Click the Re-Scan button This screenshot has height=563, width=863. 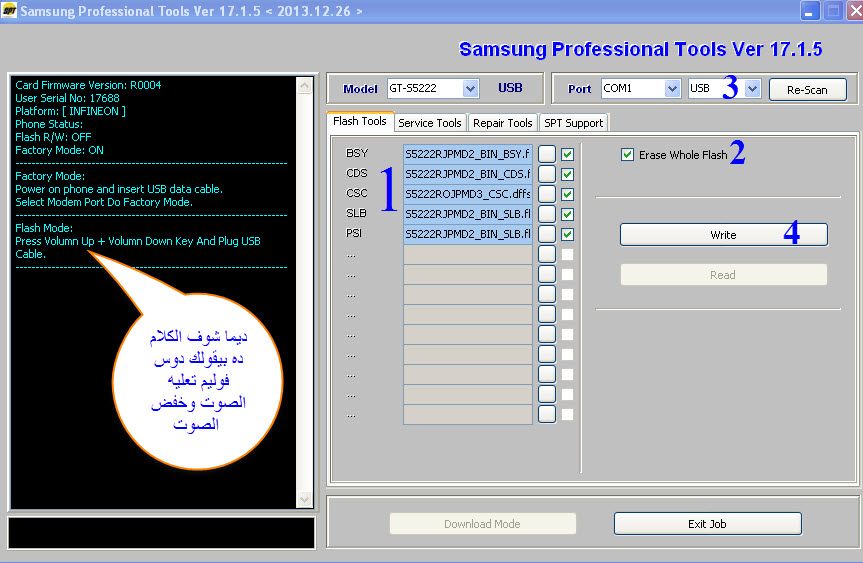point(807,90)
